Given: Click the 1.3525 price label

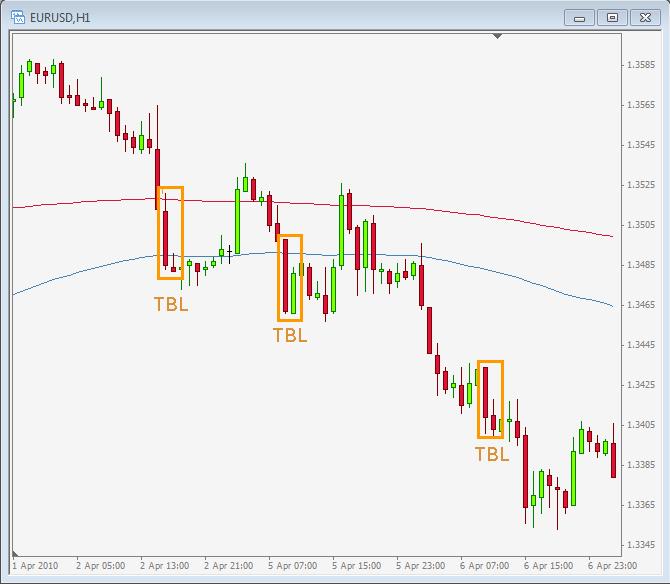Looking at the screenshot, I should (641, 185).
